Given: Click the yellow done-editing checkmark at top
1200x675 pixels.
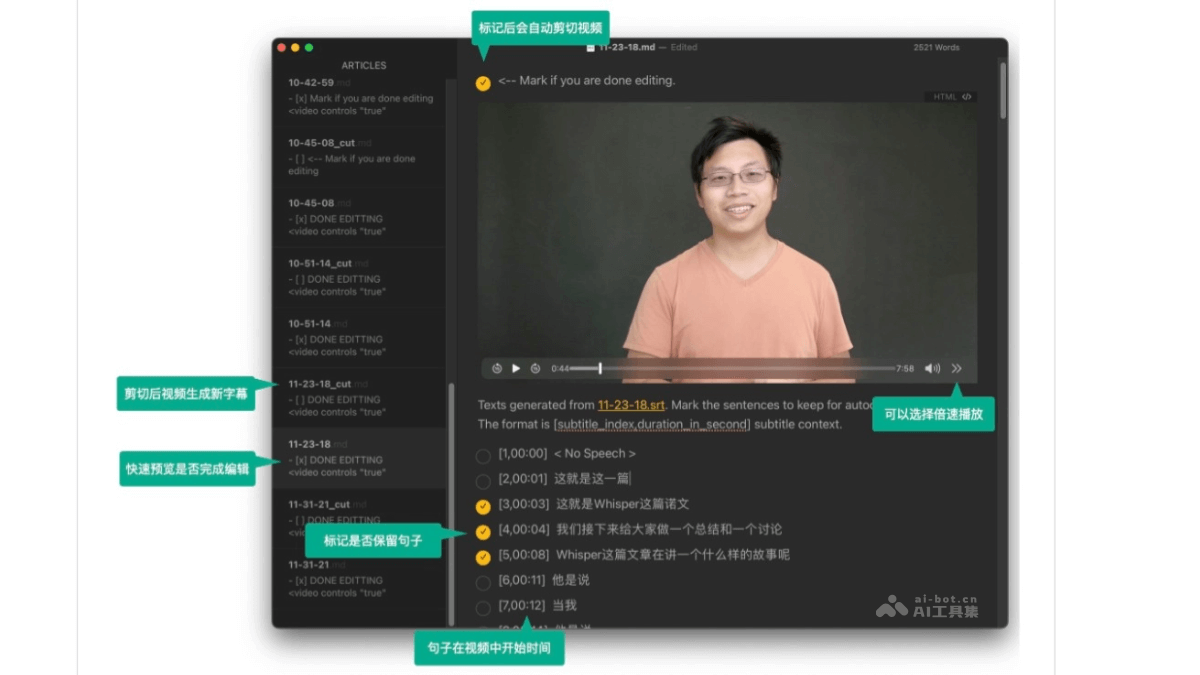Looking at the screenshot, I should [481, 83].
